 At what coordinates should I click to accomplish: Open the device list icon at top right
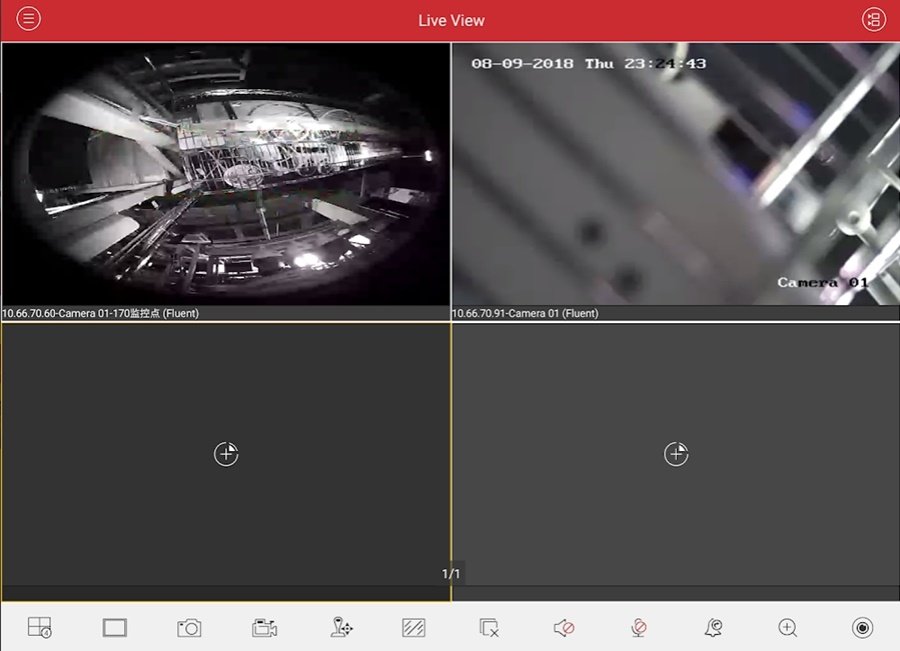coord(874,20)
